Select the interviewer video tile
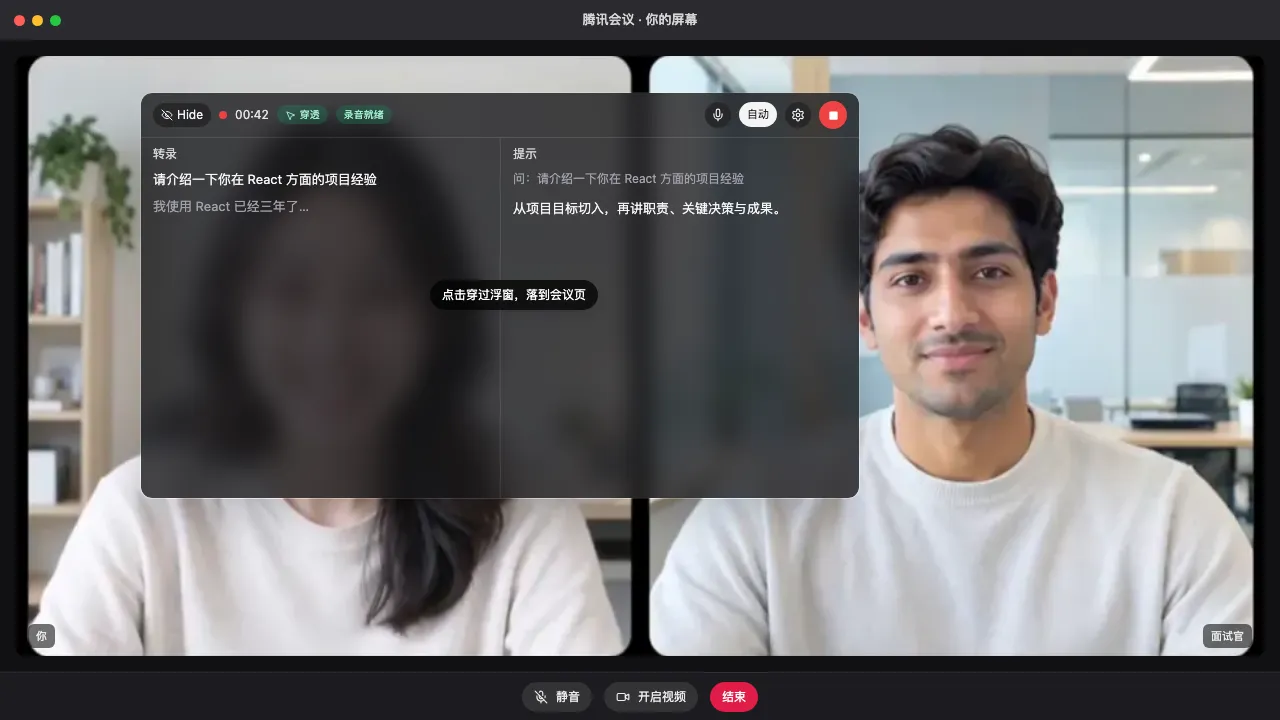The height and width of the screenshot is (720, 1280). [951, 356]
